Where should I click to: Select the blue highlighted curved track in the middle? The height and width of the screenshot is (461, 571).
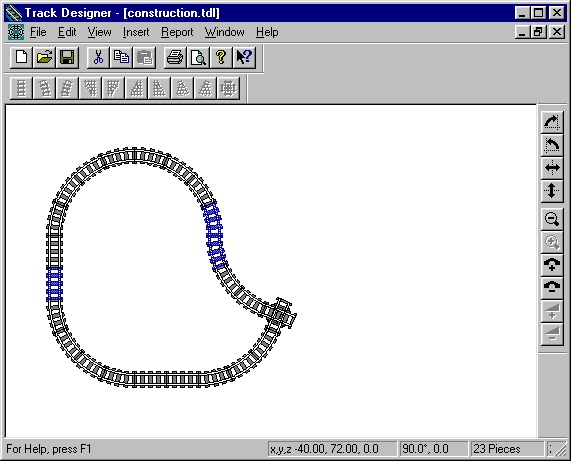[x=215, y=236]
